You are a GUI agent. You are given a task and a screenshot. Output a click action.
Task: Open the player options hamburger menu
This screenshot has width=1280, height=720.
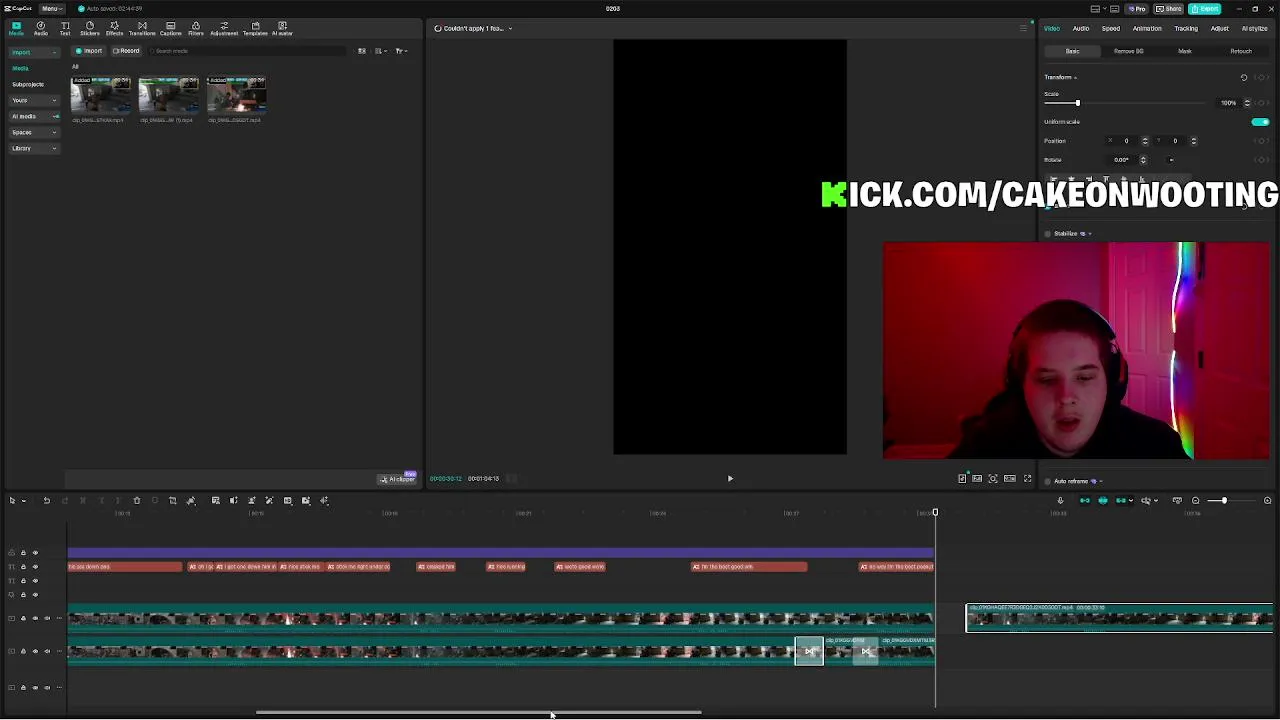pyautogui.click(x=1022, y=28)
